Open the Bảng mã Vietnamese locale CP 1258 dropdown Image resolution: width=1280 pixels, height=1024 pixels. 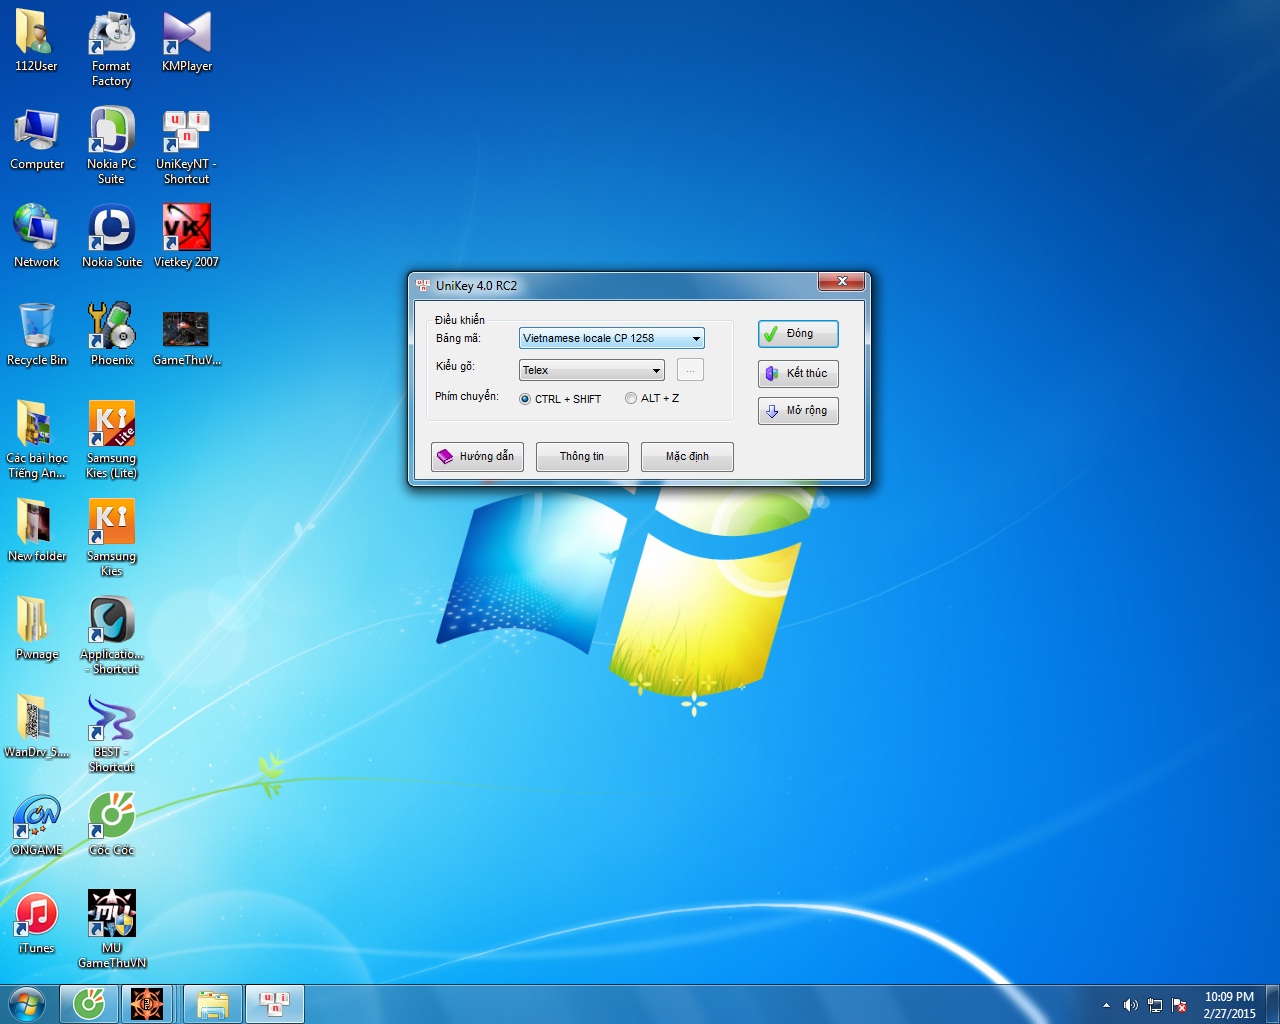coord(612,338)
